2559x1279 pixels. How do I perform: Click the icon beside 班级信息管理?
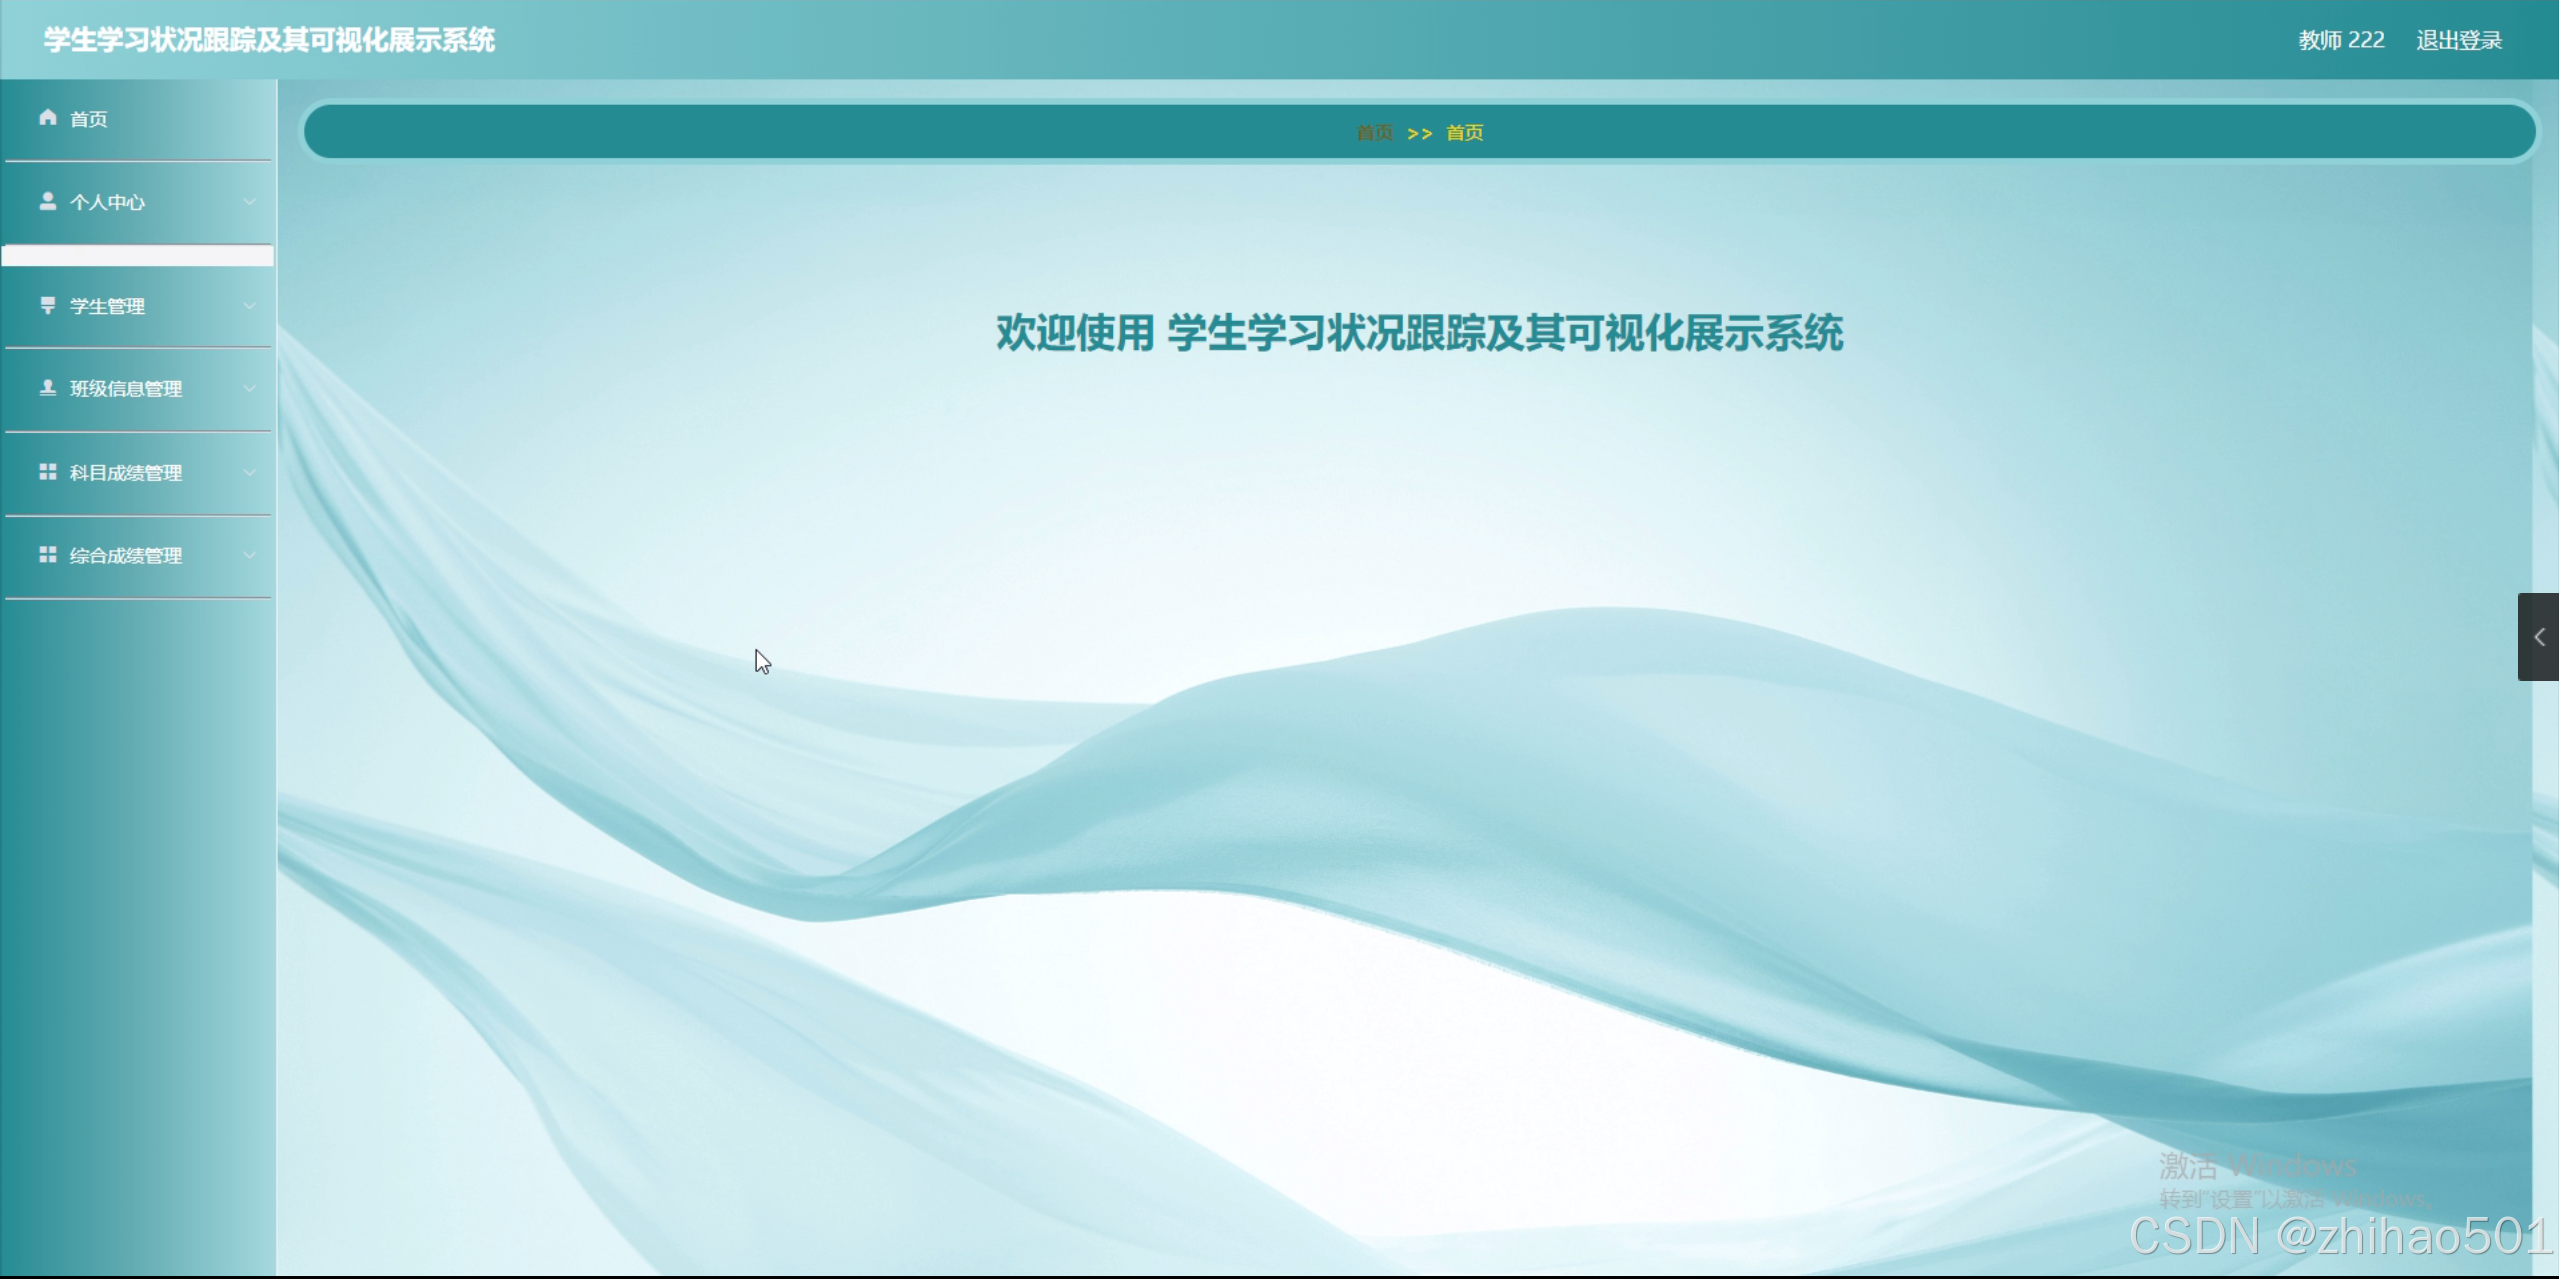point(47,388)
